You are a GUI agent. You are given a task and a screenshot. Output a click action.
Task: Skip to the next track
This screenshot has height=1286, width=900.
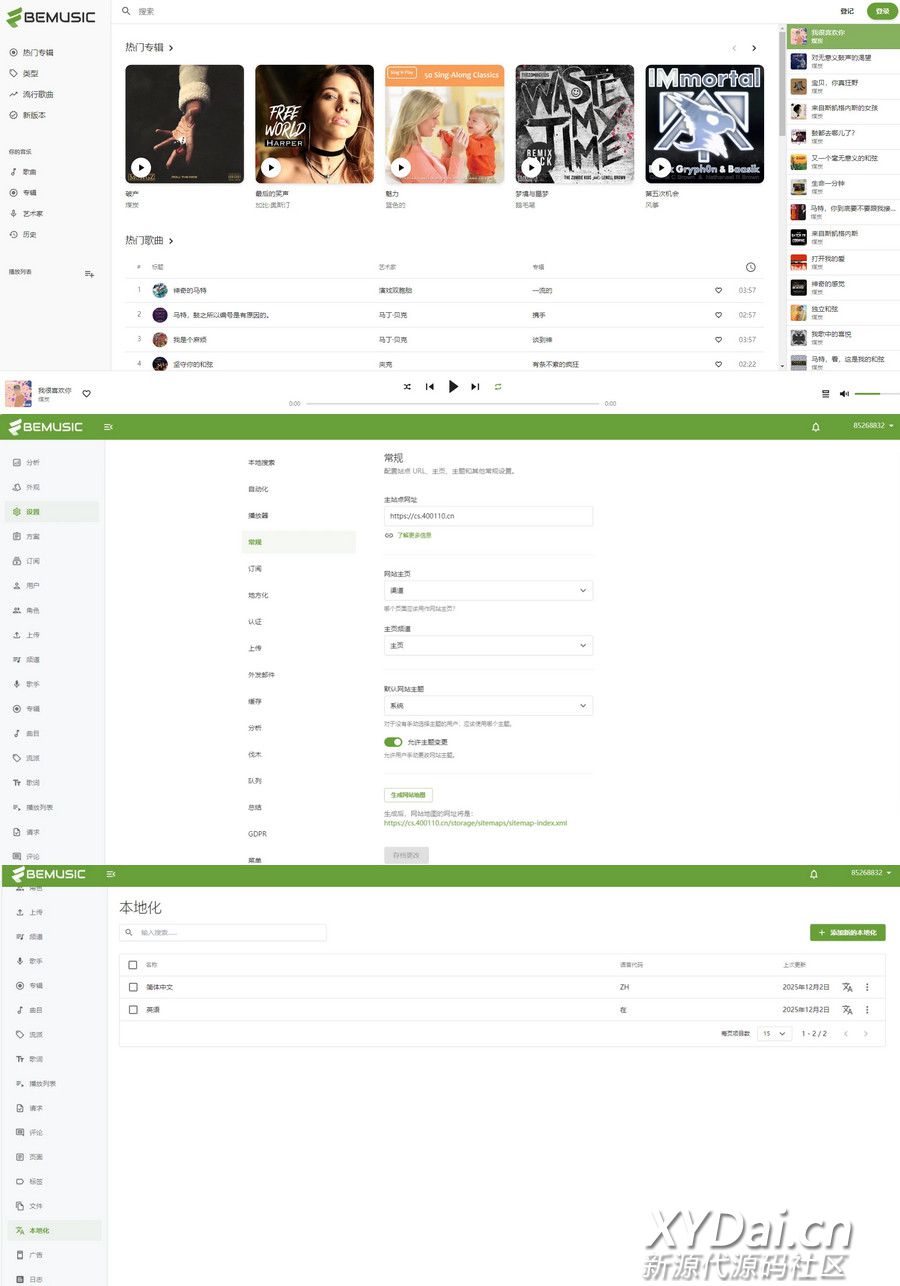(x=475, y=386)
